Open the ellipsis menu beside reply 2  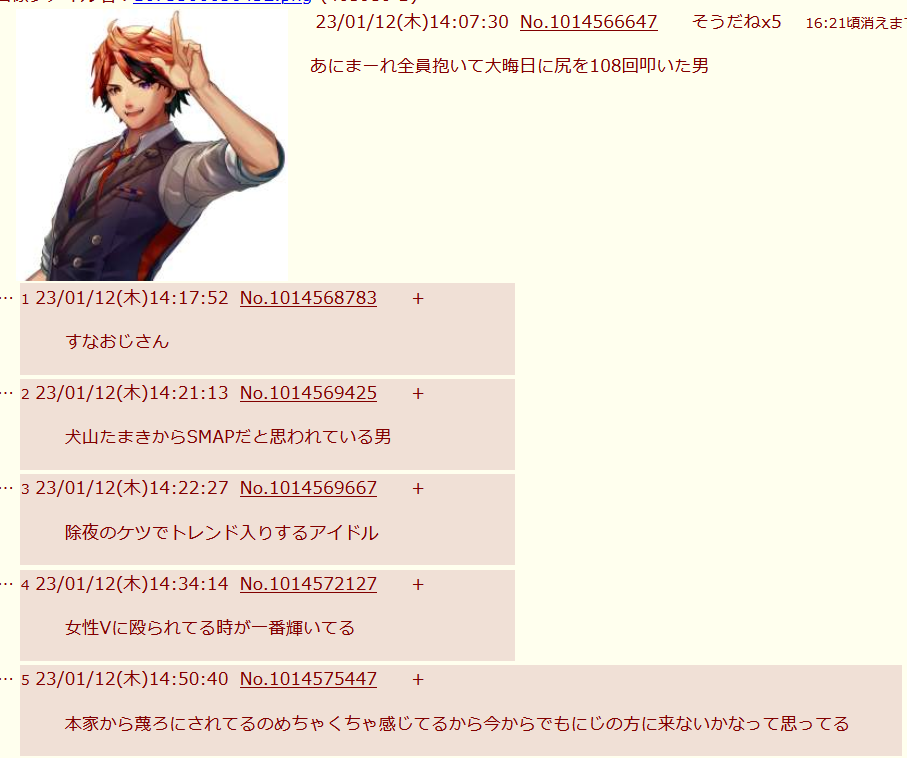pos(6,393)
